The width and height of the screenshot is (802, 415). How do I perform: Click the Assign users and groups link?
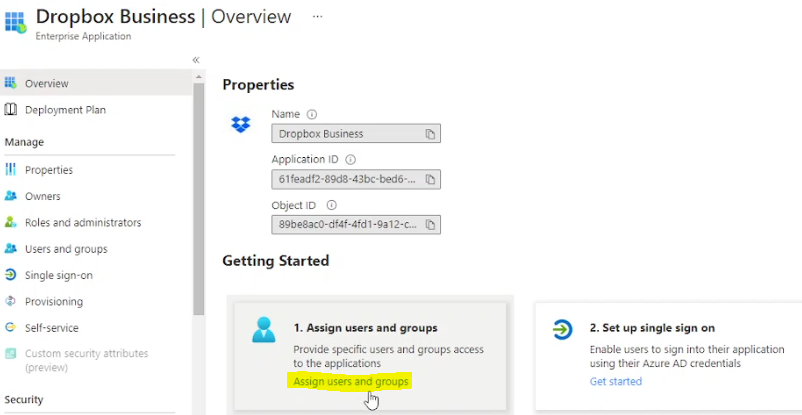(x=351, y=382)
